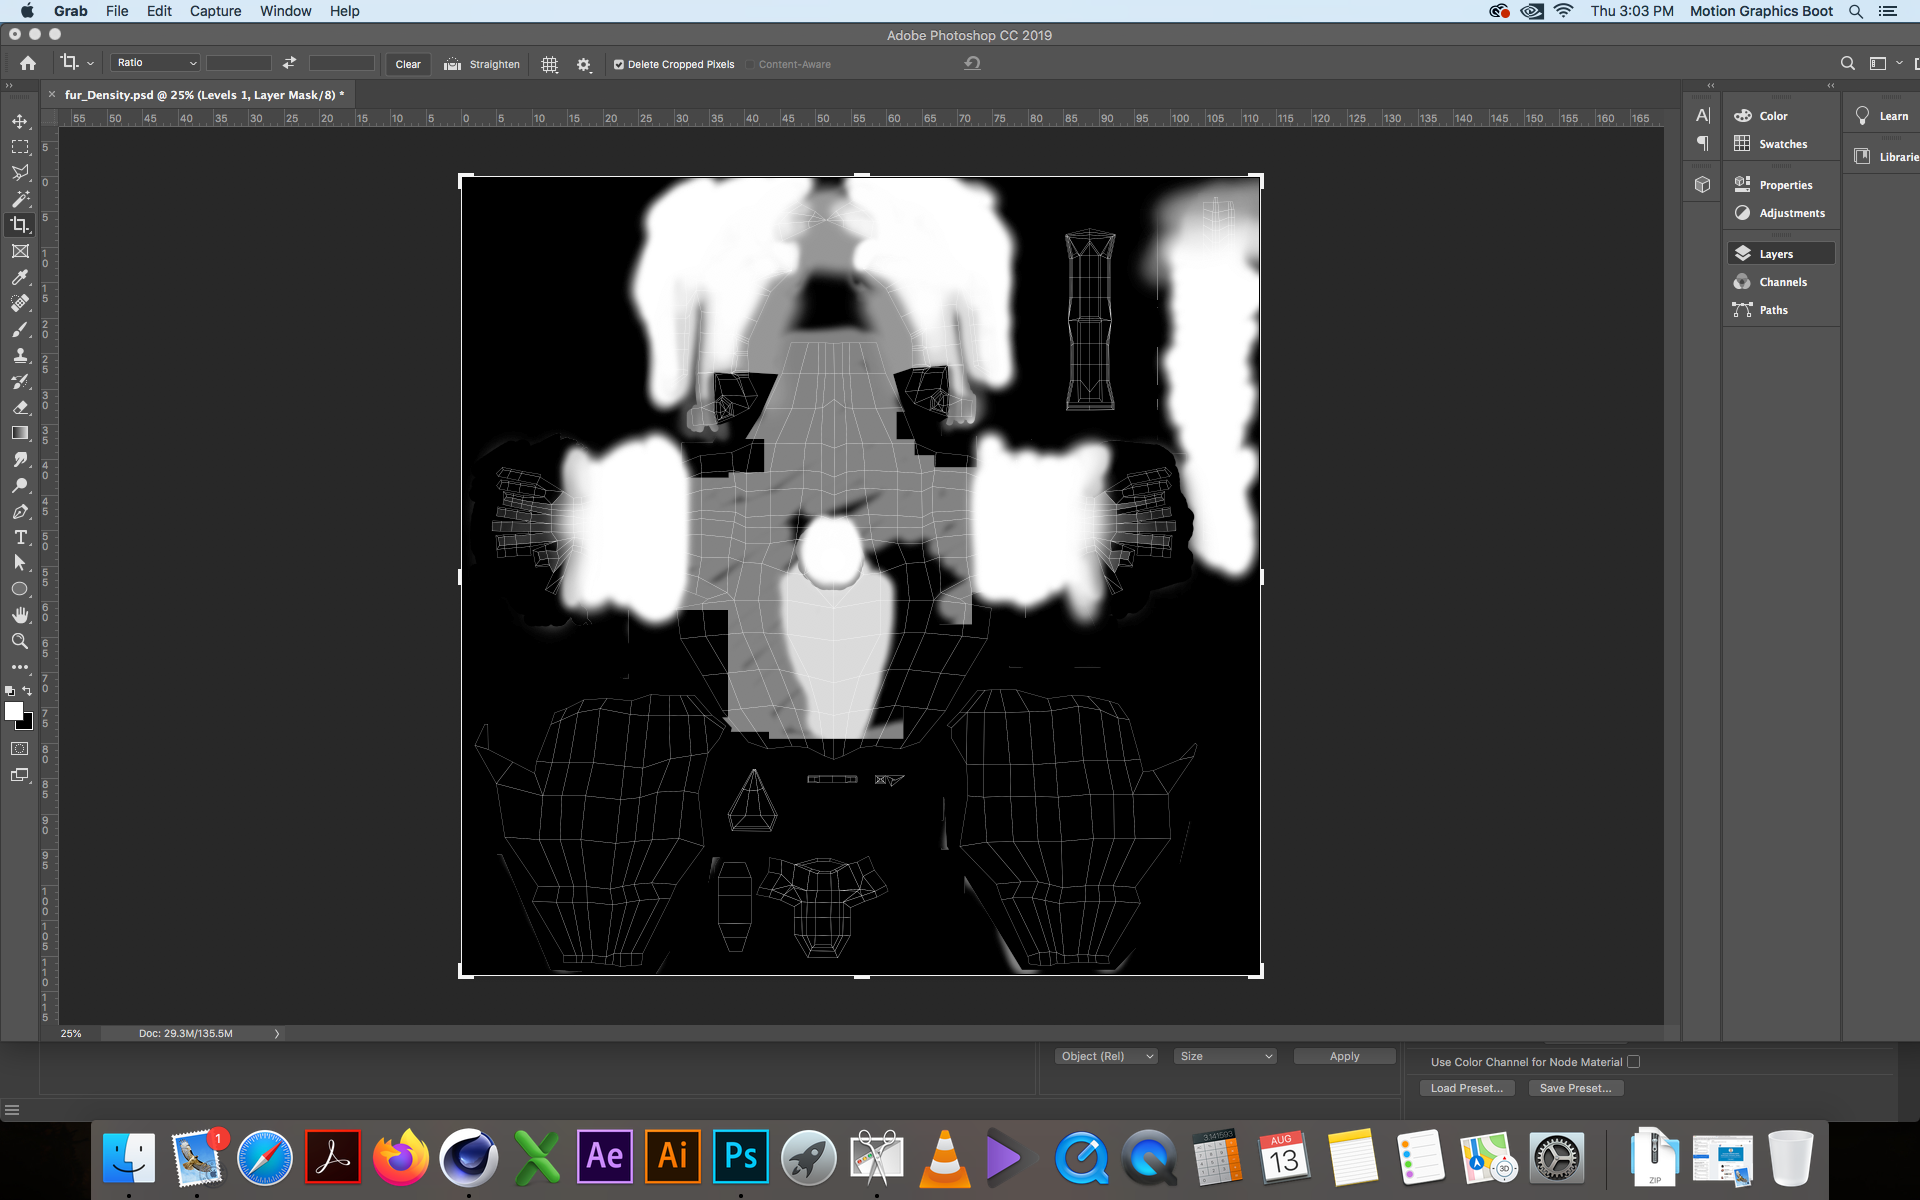1920x1200 pixels.
Task: Open the Channels panel tab
Action: (x=1782, y=282)
